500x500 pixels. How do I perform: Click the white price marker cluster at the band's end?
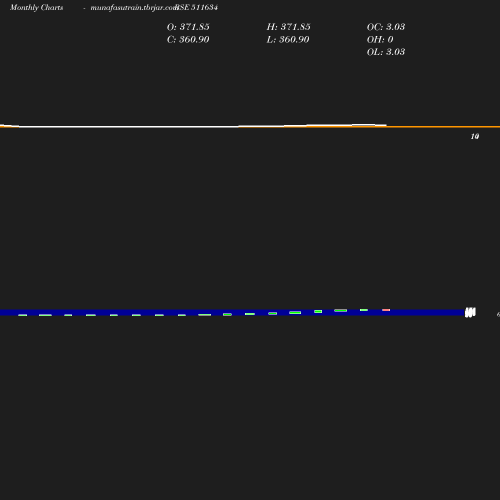(x=470, y=312)
